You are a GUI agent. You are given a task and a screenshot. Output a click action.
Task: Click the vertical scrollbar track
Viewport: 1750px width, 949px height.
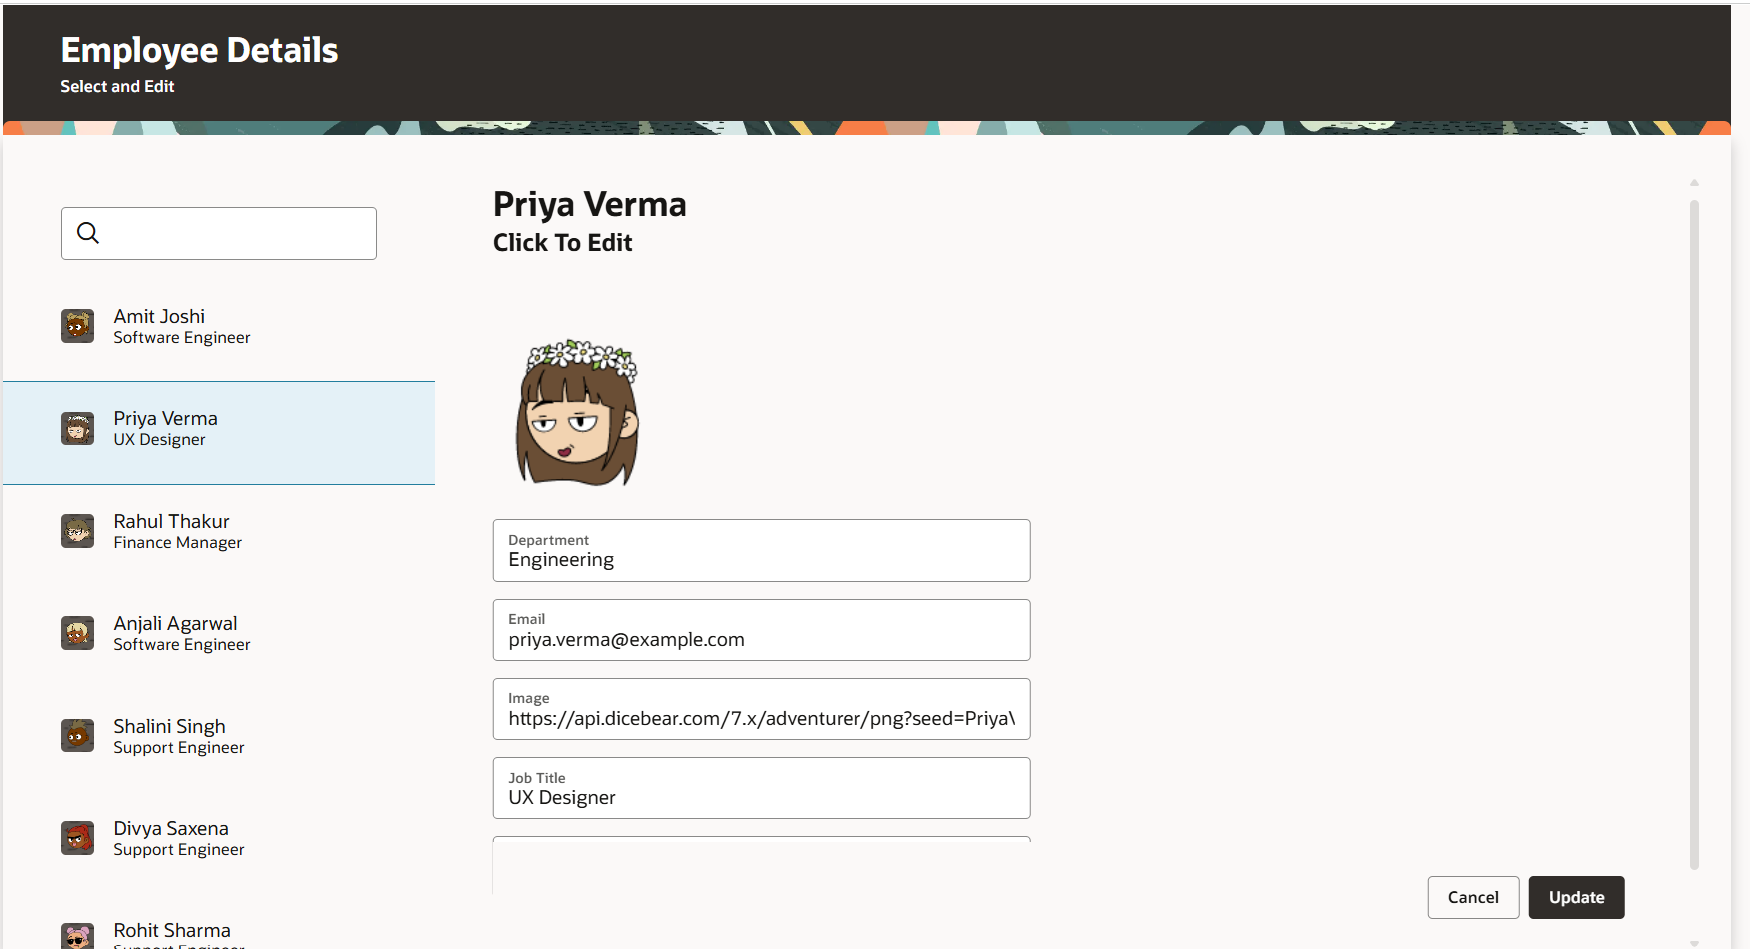coord(1694,535)
